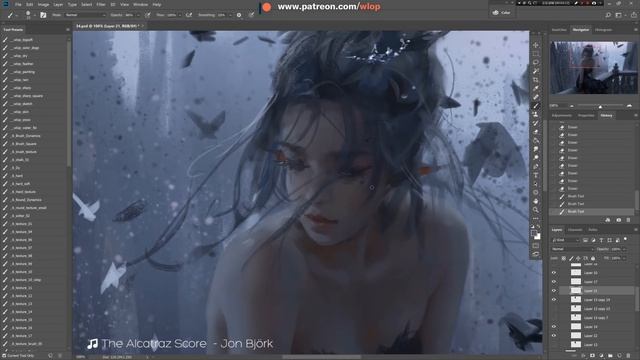The height and width of the screenshot is (360, 640).
Task: Open the Flow value dropdown
Action: click(179, 15)
